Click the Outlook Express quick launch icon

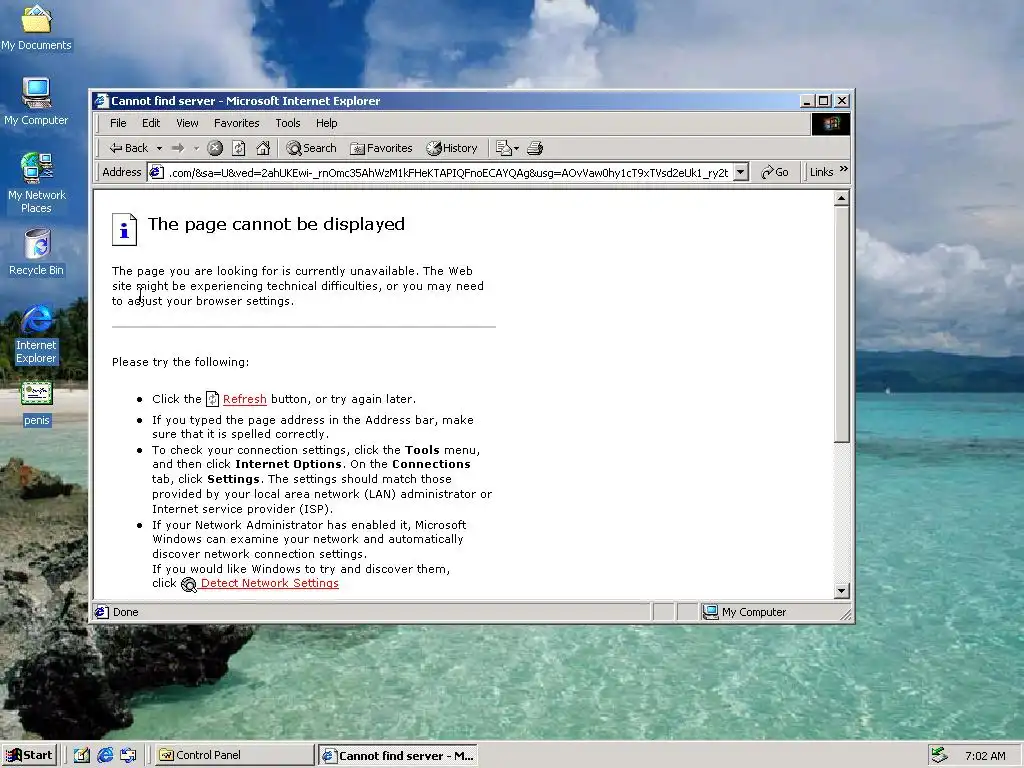tap(128, 755)
